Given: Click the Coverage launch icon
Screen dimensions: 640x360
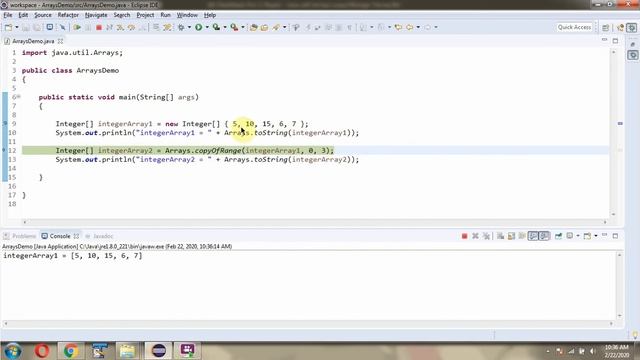Looking at the screenshot, I should point(216,27).
